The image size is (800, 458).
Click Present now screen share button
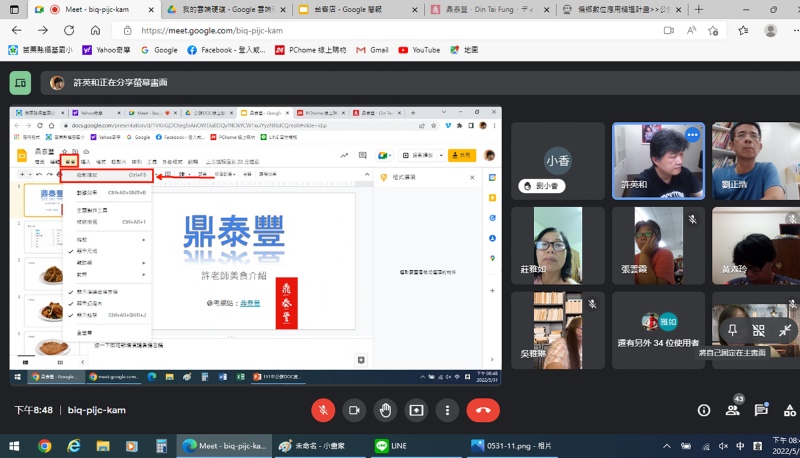(416, 410)
